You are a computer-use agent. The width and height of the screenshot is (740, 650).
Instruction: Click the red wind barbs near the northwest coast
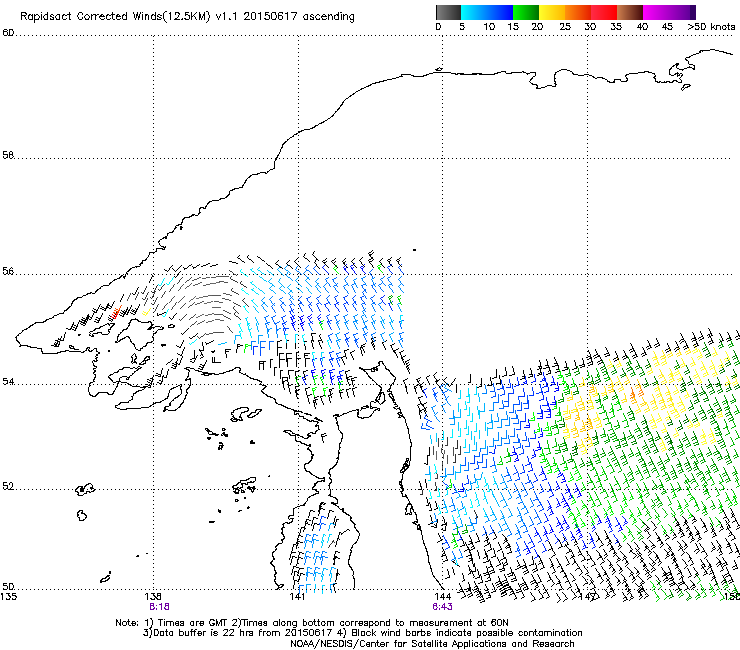pos(115,312)
